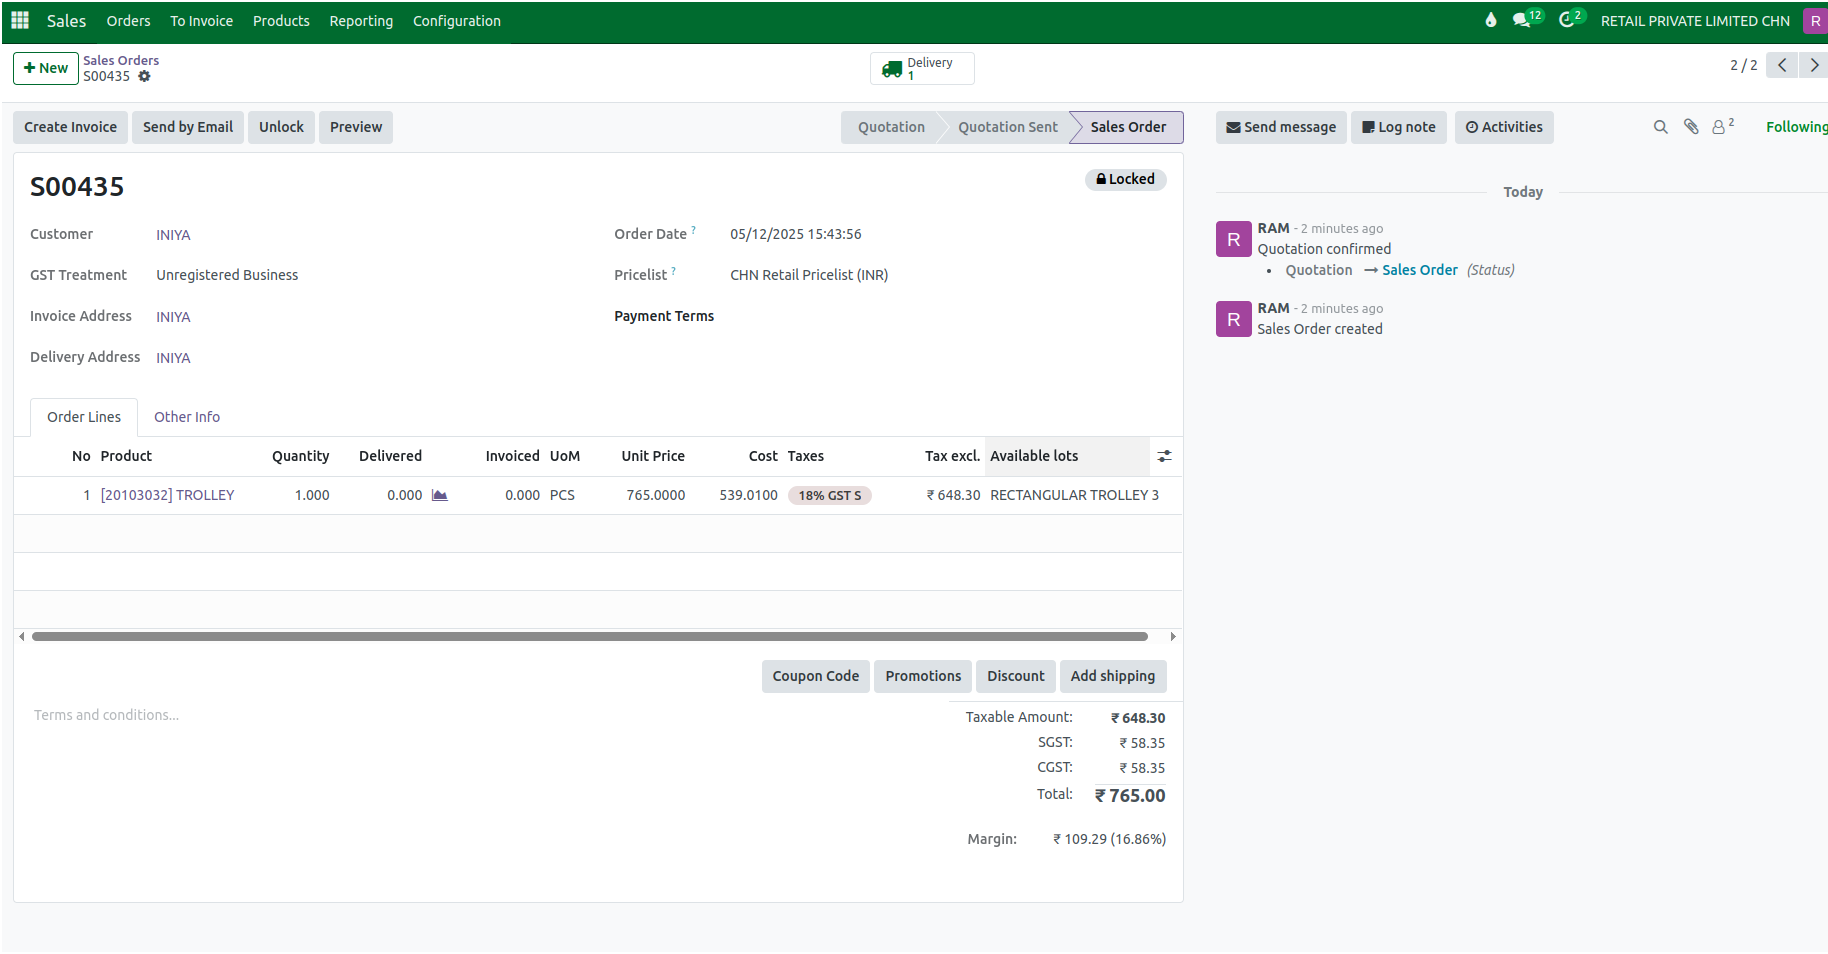Viewport: 1828px width, 954px height.
Task: Attach a file using the paperclip icon
Action: [1690, 127]
